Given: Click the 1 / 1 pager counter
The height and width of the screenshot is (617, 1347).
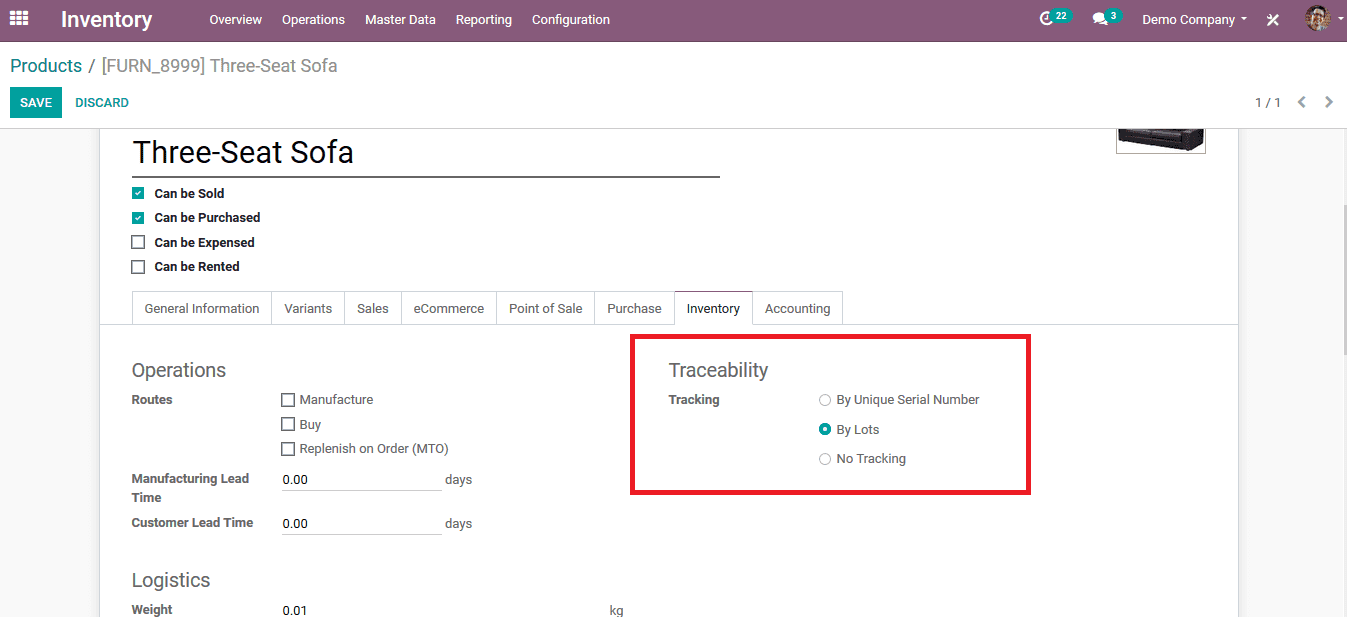Looking at the screenshot, I should (1268, 103).
